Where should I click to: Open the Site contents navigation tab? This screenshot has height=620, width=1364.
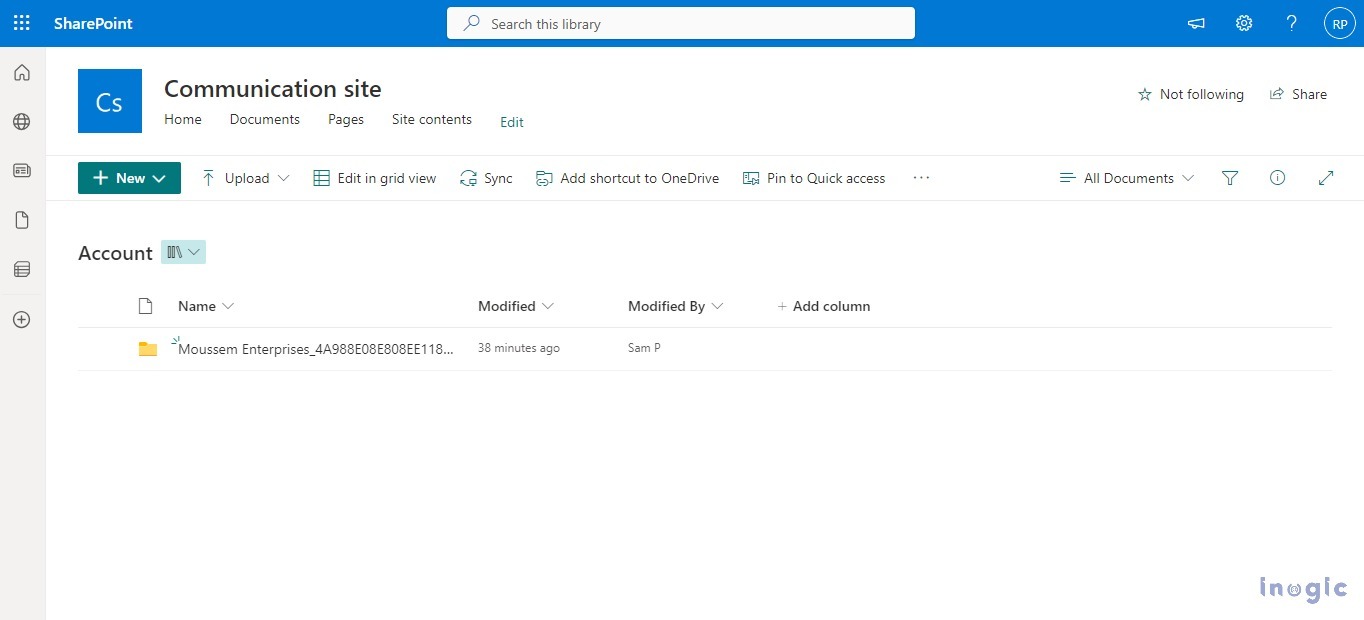pos(432,119)
